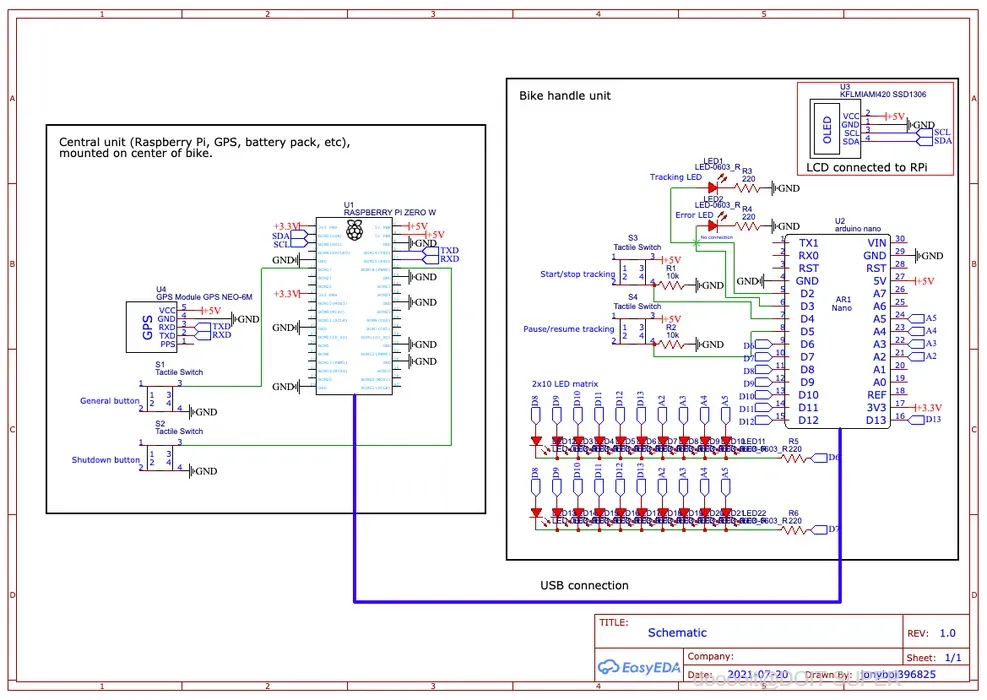Select the A5 net port right of Arduino
Viewport: 987px width, 700px height.
point(923,319)
